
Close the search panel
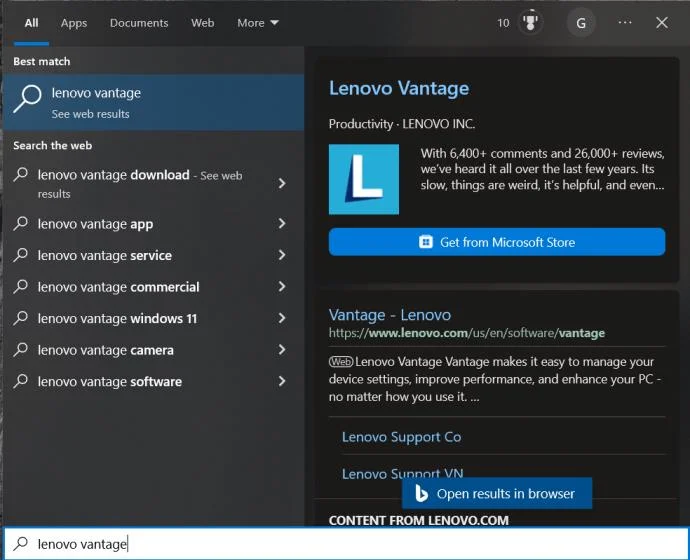click(x=661, y=22)
